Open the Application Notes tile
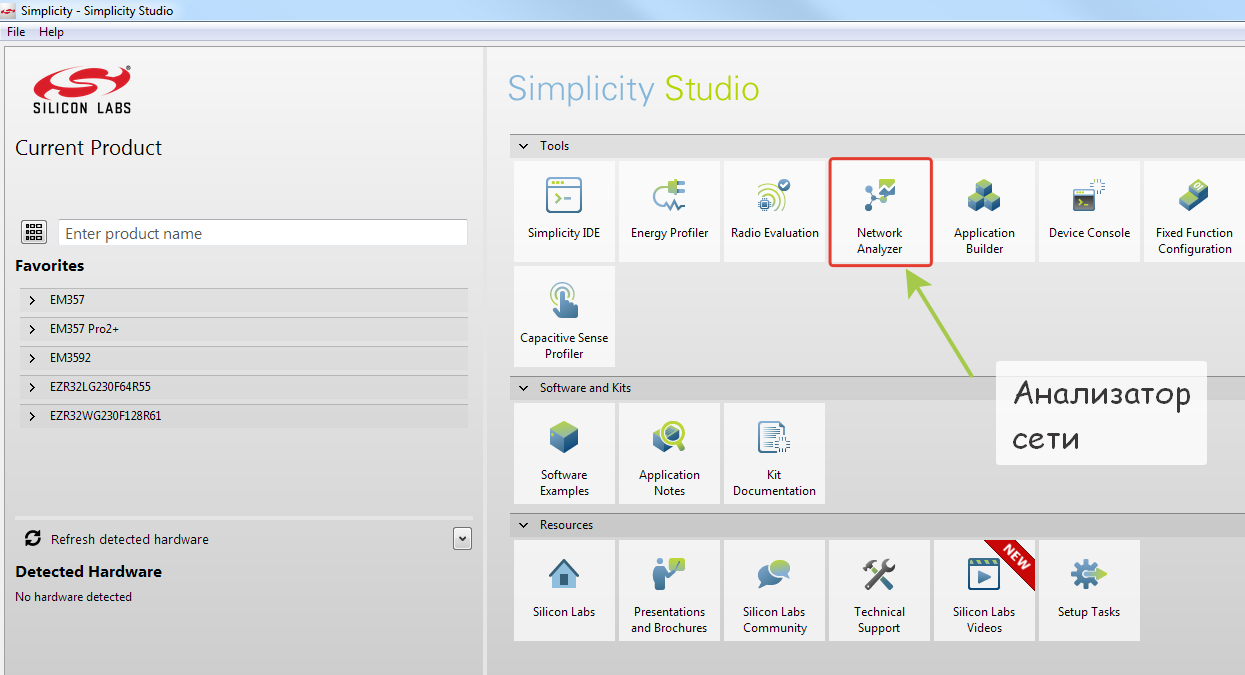The width and height of the screenshot is (1245, 675). pyautogui.click(x=669, y=454)
